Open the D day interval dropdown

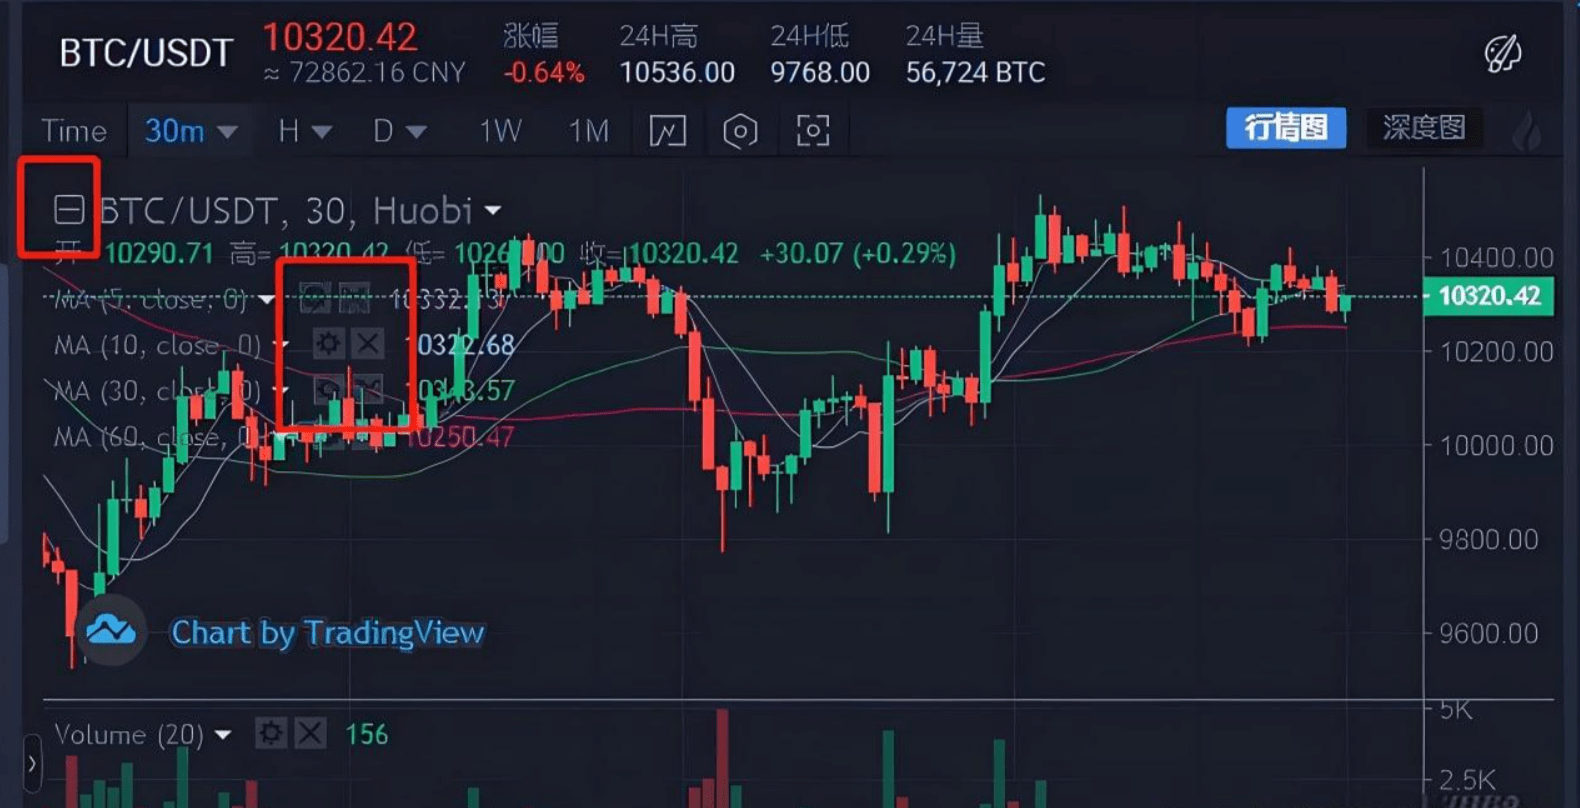[400, 131]
